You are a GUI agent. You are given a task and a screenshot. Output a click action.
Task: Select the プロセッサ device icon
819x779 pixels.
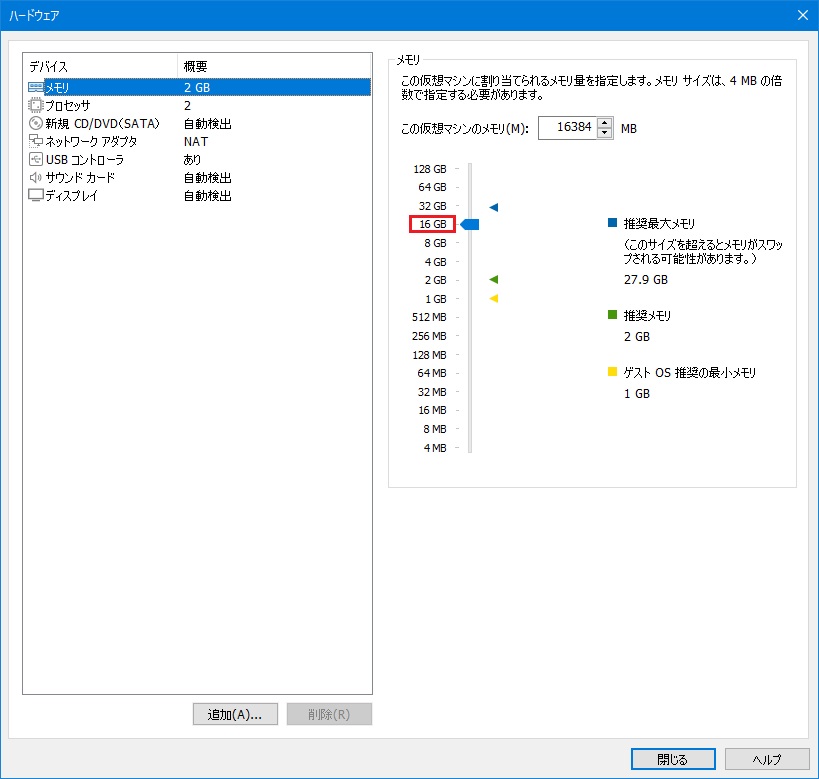(x=36, y=106)
